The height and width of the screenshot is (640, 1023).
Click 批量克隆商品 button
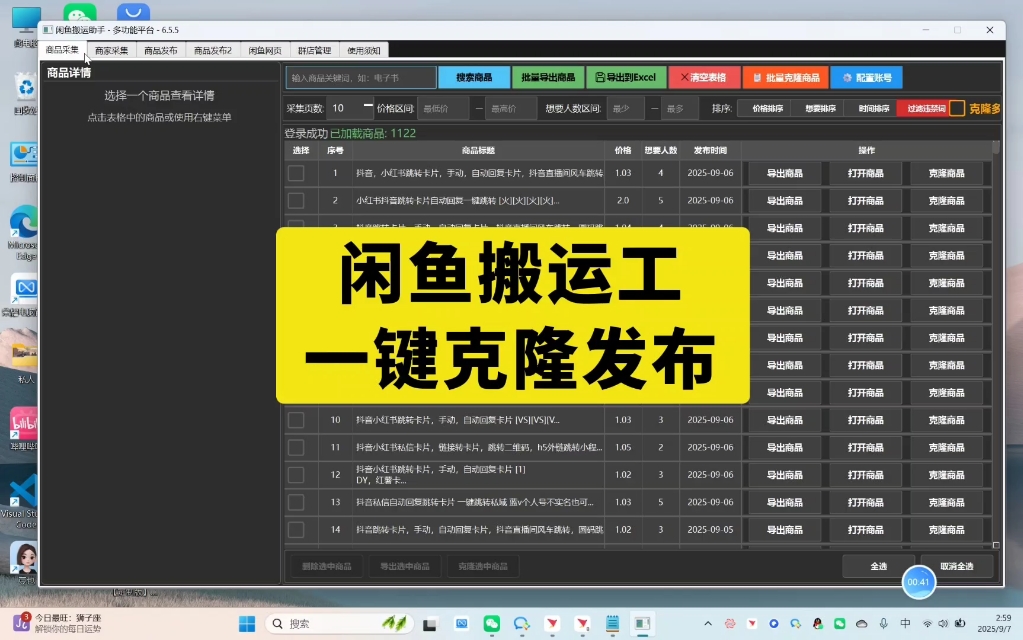tap(786, 78)
